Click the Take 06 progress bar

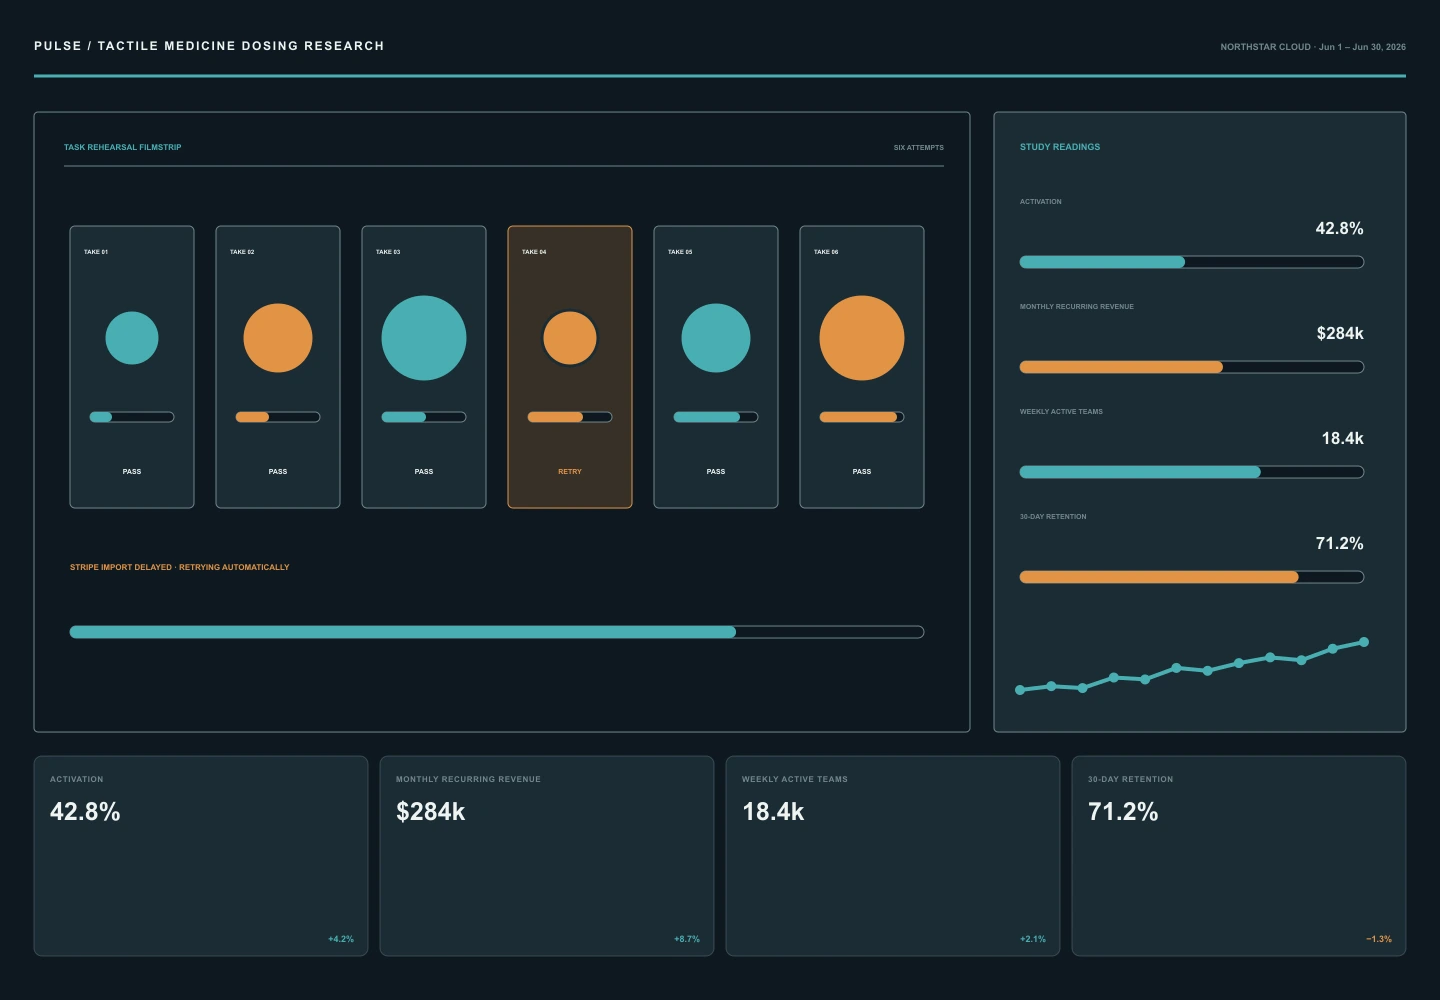coord(862,417)
